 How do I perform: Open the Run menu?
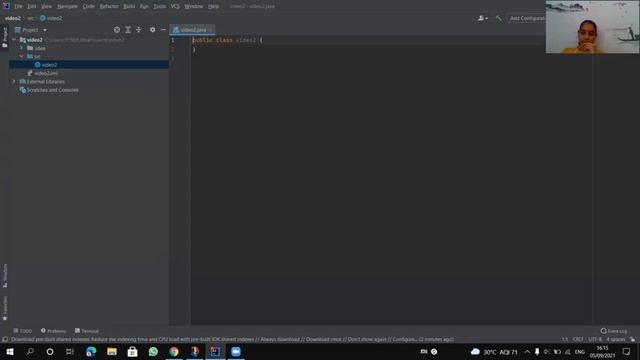[x=144, y=6]
